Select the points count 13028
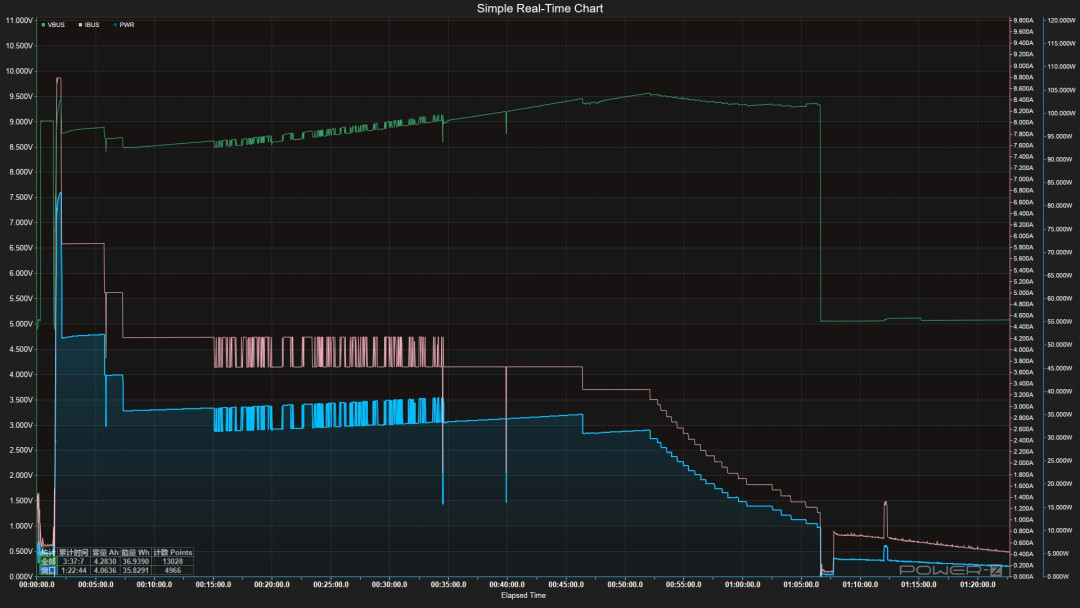 pos(173,561)
